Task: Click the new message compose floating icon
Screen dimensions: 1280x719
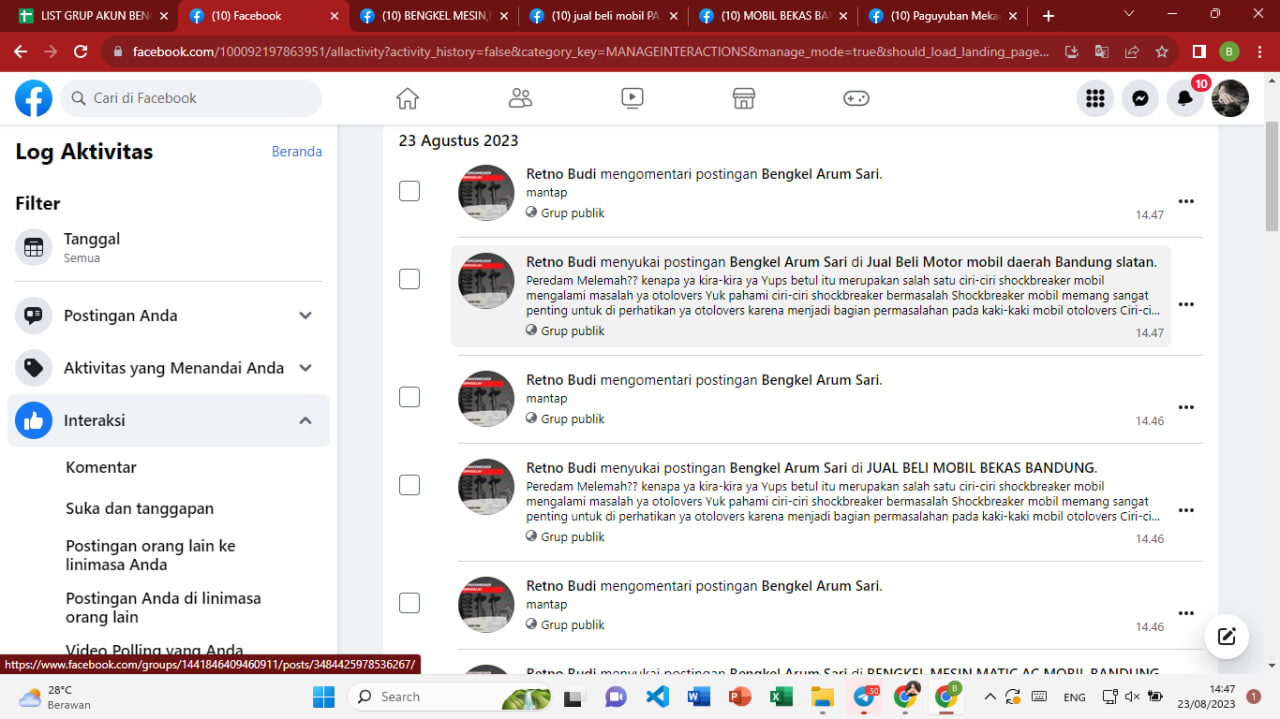Action: (x=1227, y=636)
